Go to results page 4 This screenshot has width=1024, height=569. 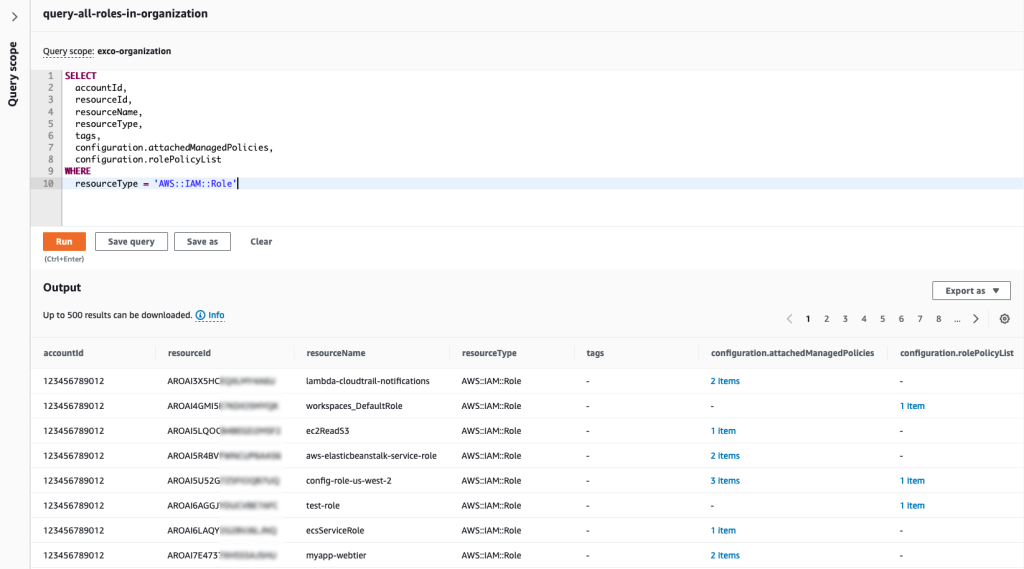click(863, 319)
